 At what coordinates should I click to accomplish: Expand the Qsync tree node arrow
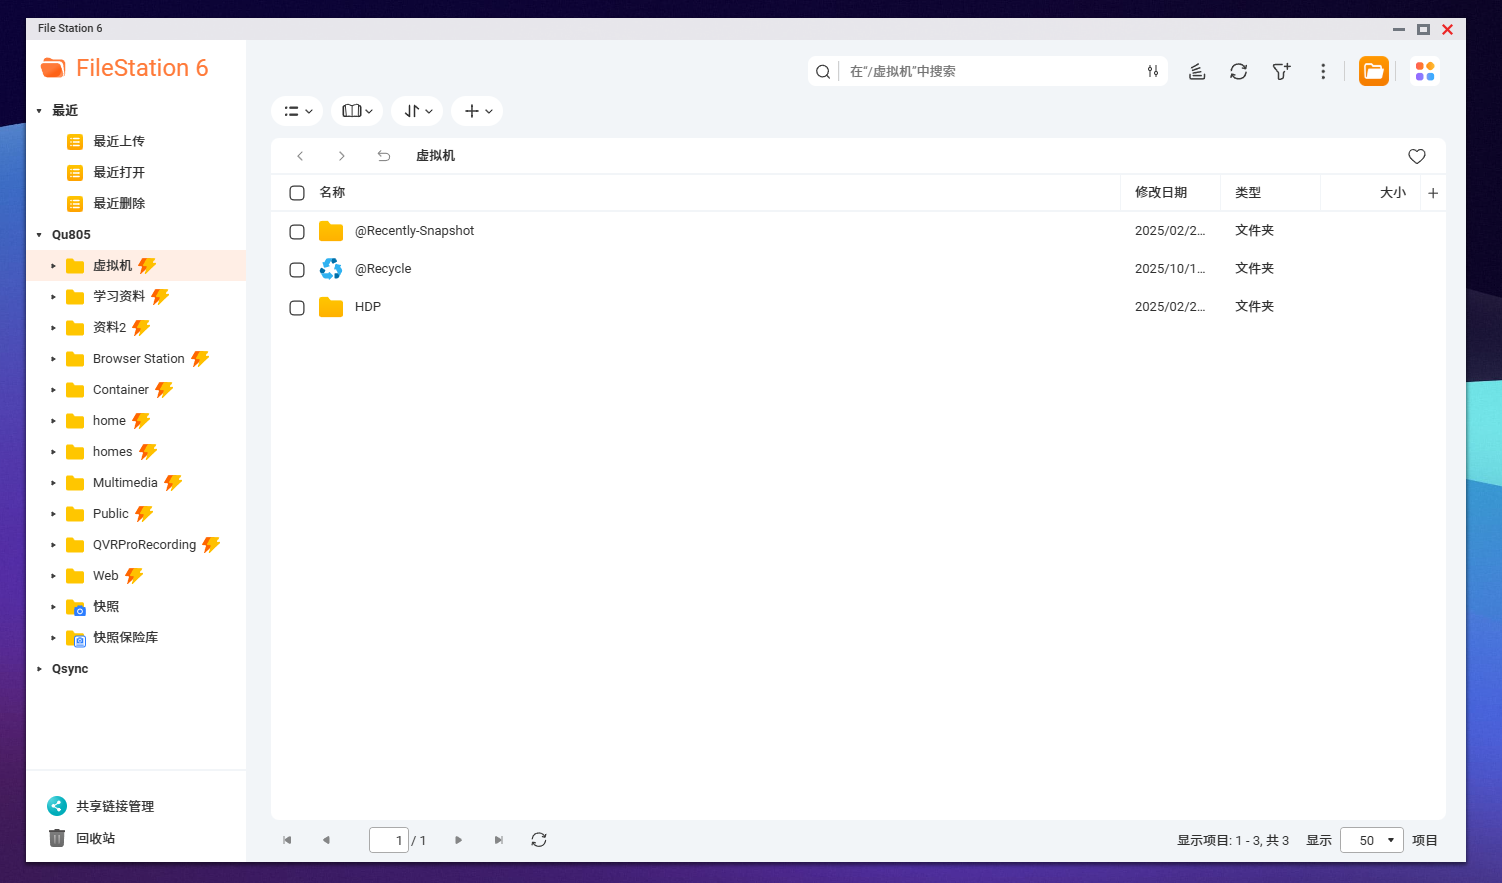[39, 669]
